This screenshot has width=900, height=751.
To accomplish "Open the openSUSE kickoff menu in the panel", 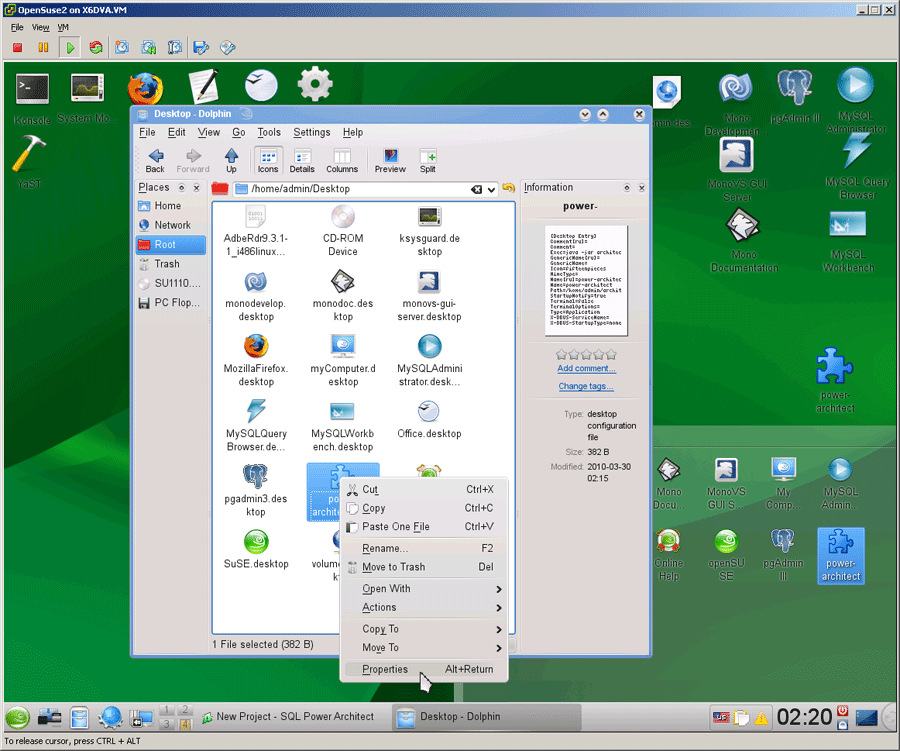I will tap(18, 718).
